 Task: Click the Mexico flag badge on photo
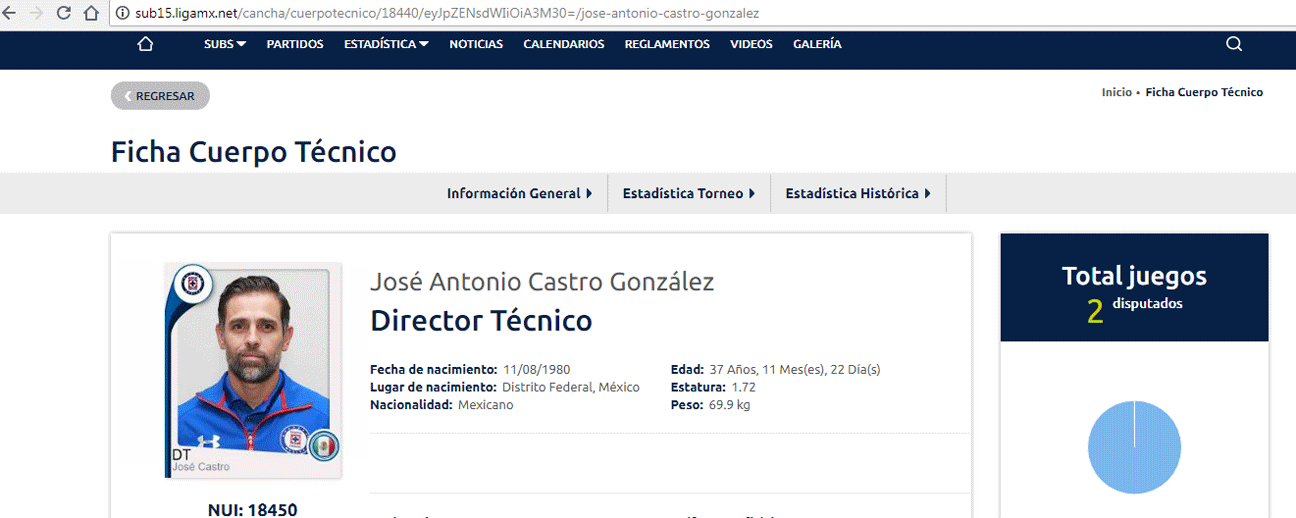point(323,445)
